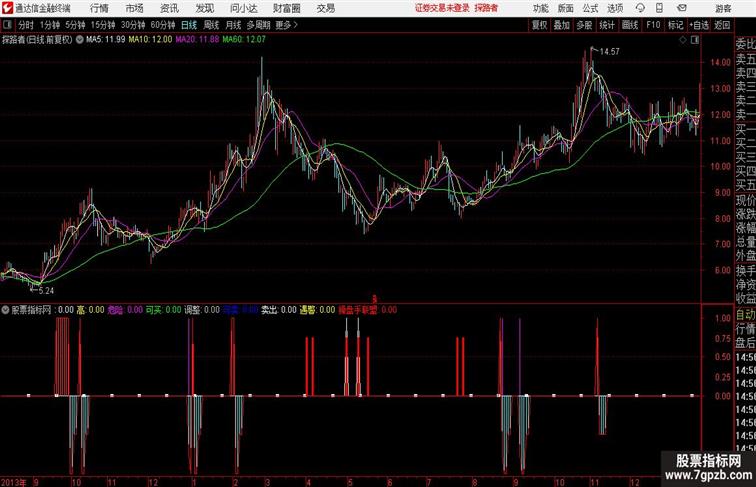This screenshot has height=487, width=756.
Task: Click the 盘后 label in the right side panel
Action: pos(745,343)
